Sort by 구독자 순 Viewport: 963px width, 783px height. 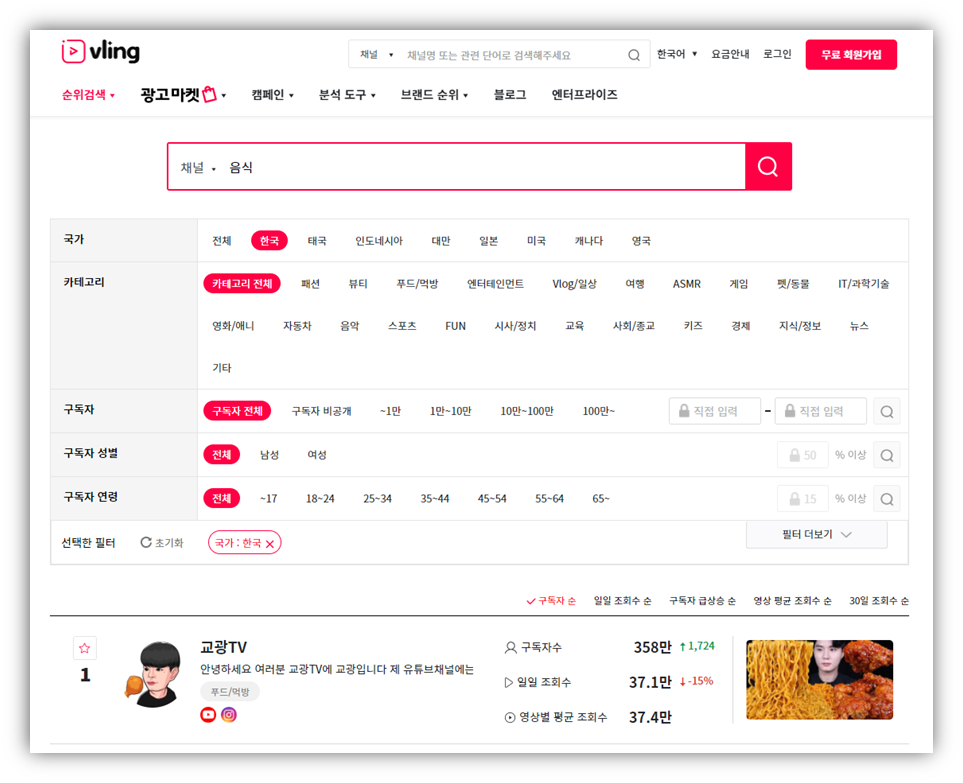pyautogui.click(x=551, y=601)
